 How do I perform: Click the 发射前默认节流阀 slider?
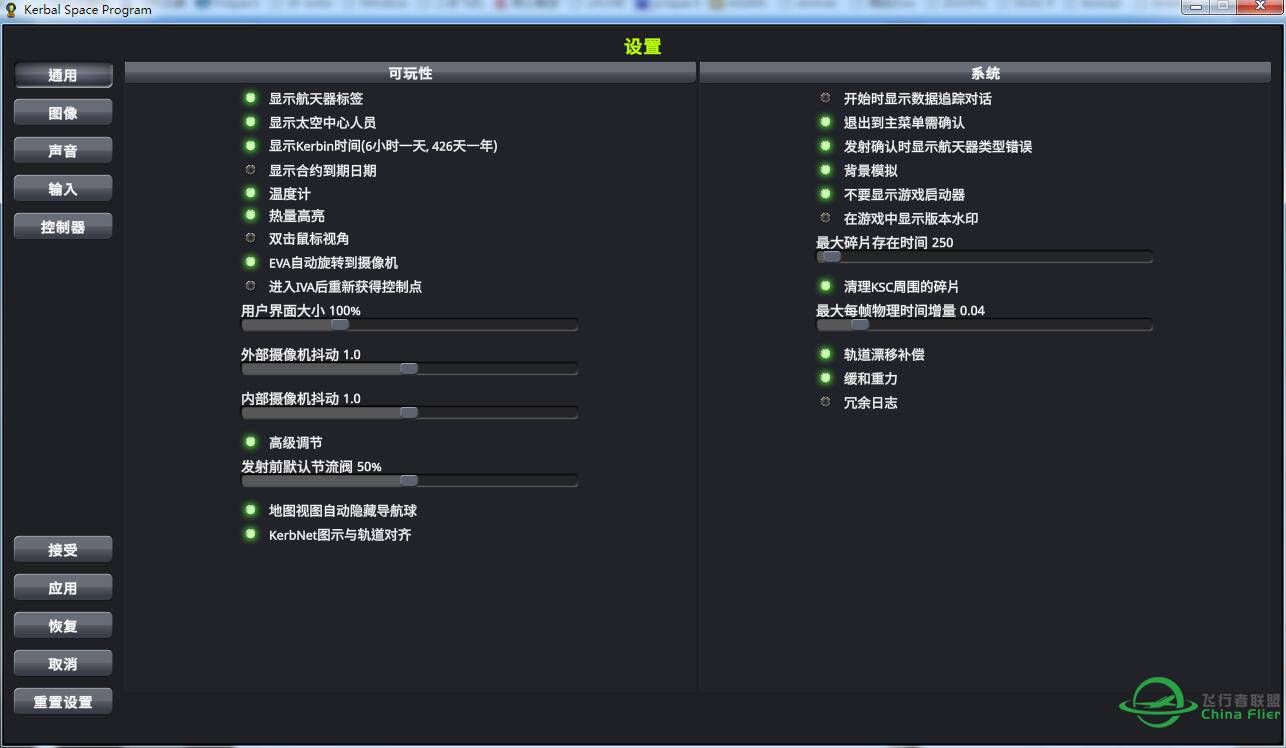coord(410,480)
